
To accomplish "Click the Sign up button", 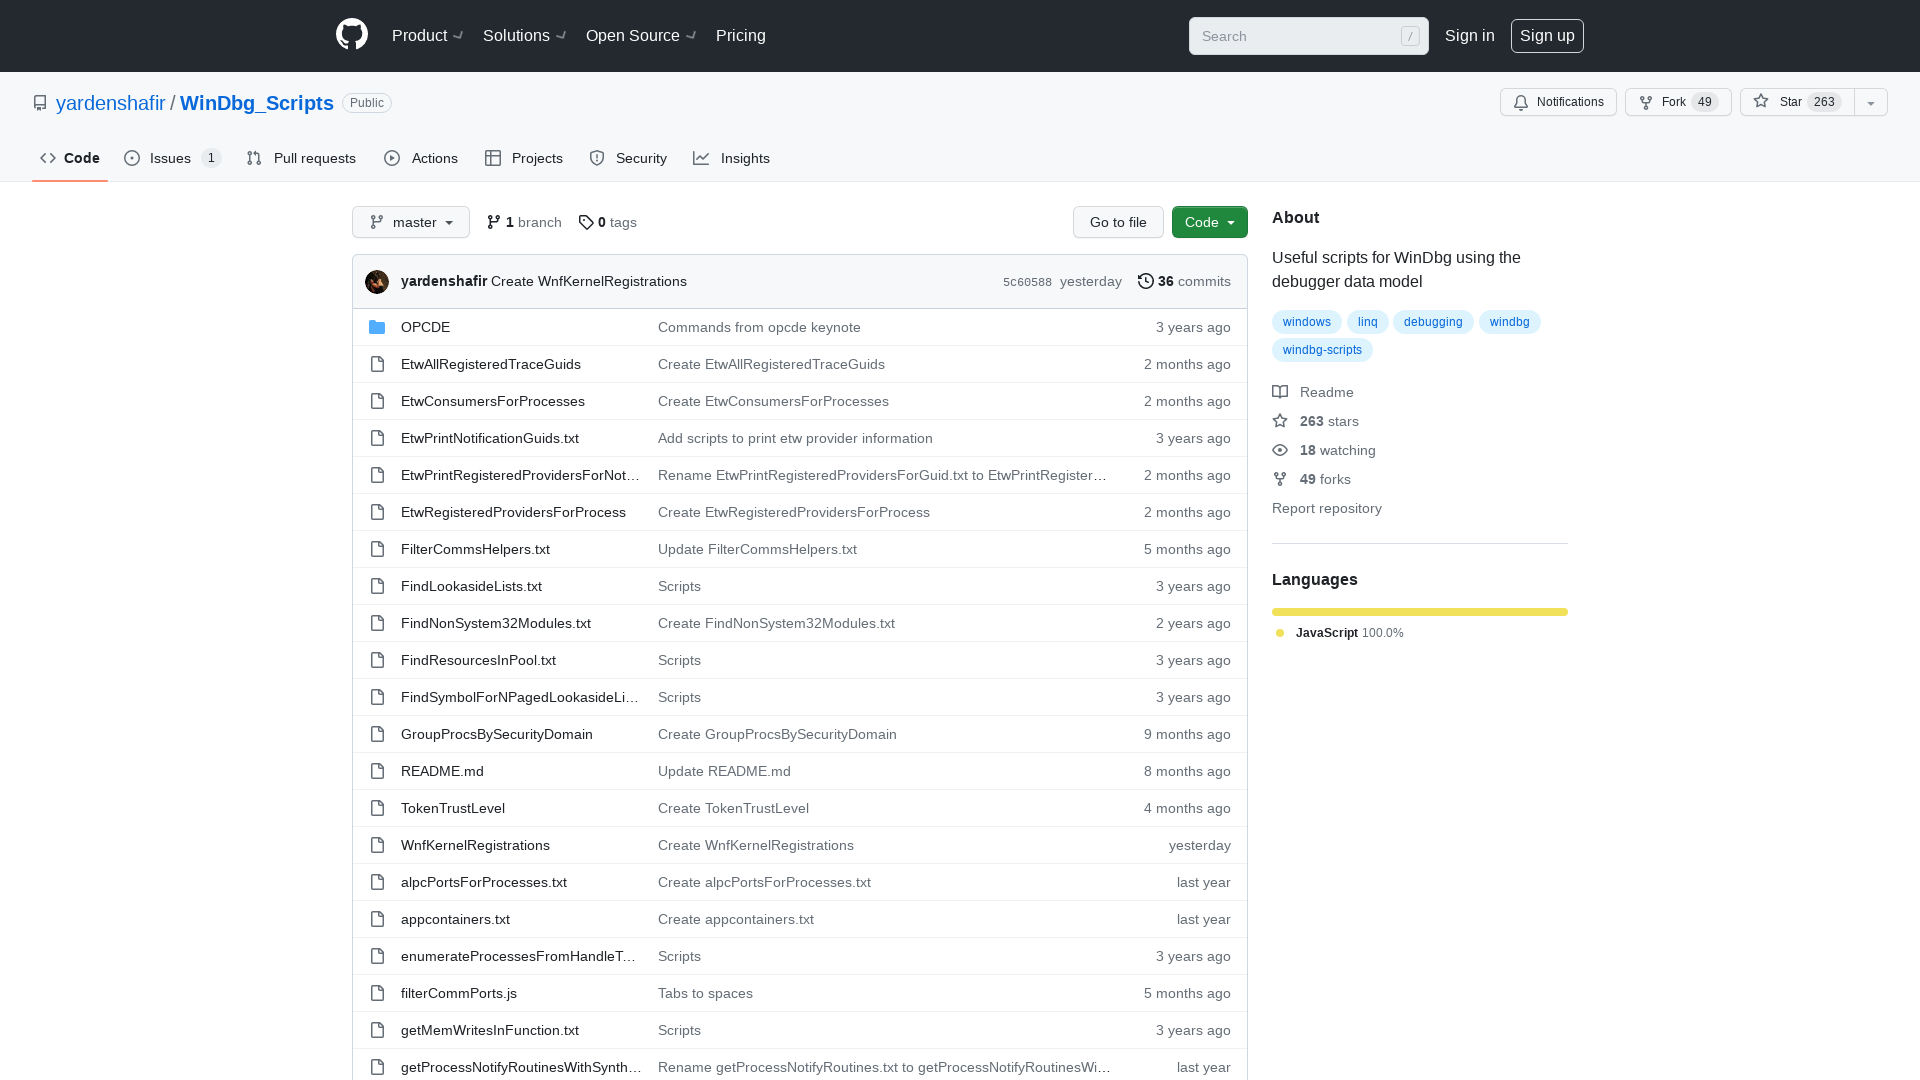I will (x=1547, y=35).
